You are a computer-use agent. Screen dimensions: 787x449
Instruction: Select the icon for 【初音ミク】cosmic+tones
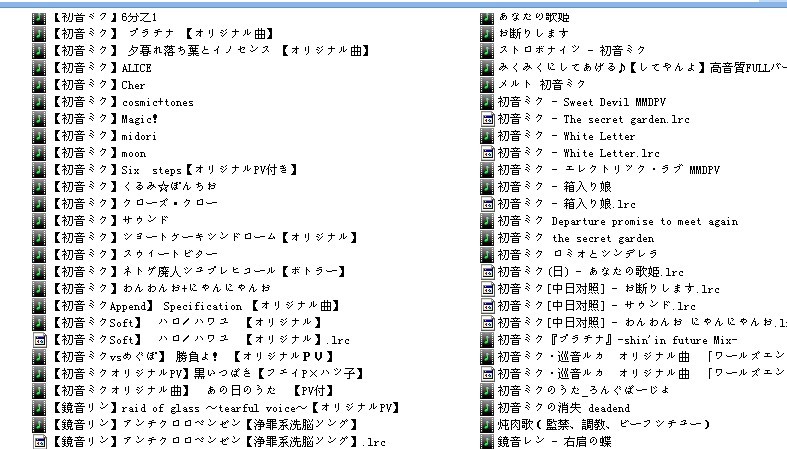(39, 102)
